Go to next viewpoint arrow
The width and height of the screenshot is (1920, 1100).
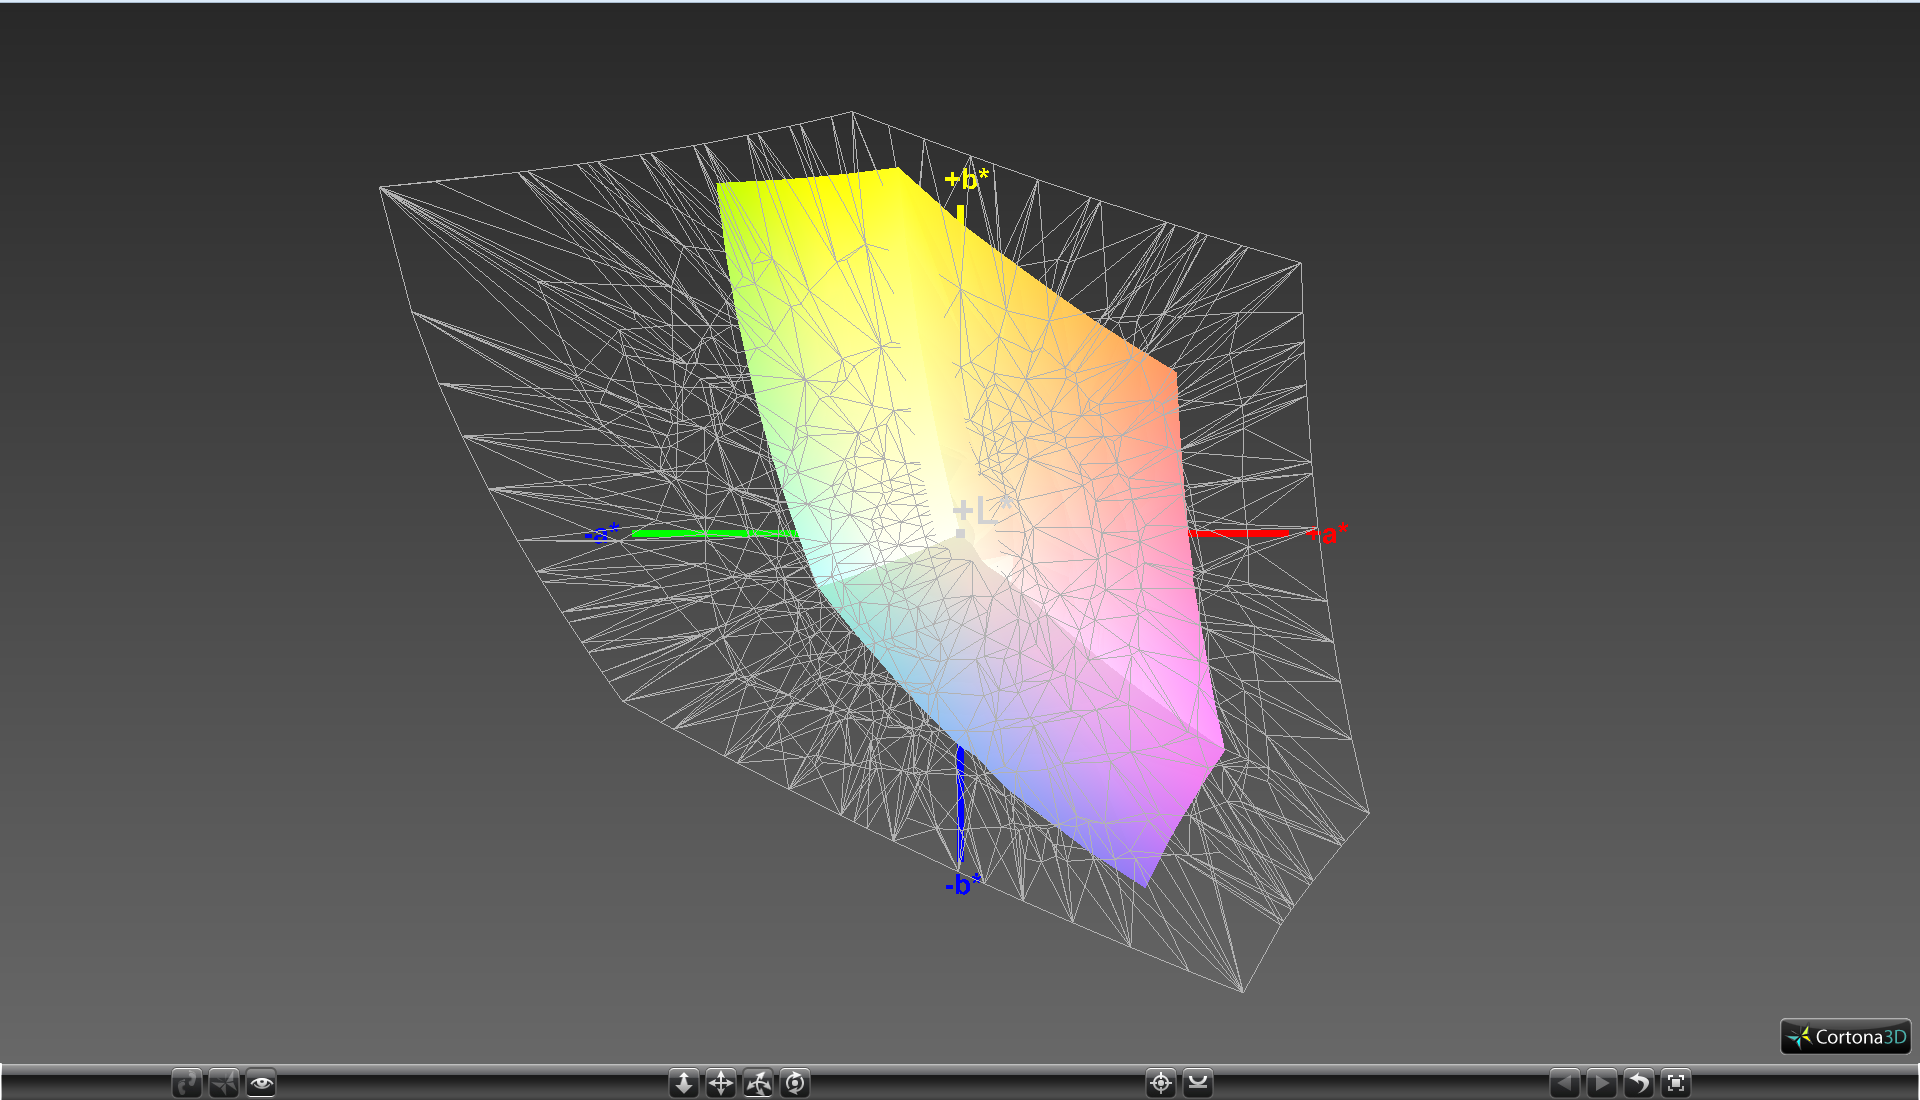1602,1083
